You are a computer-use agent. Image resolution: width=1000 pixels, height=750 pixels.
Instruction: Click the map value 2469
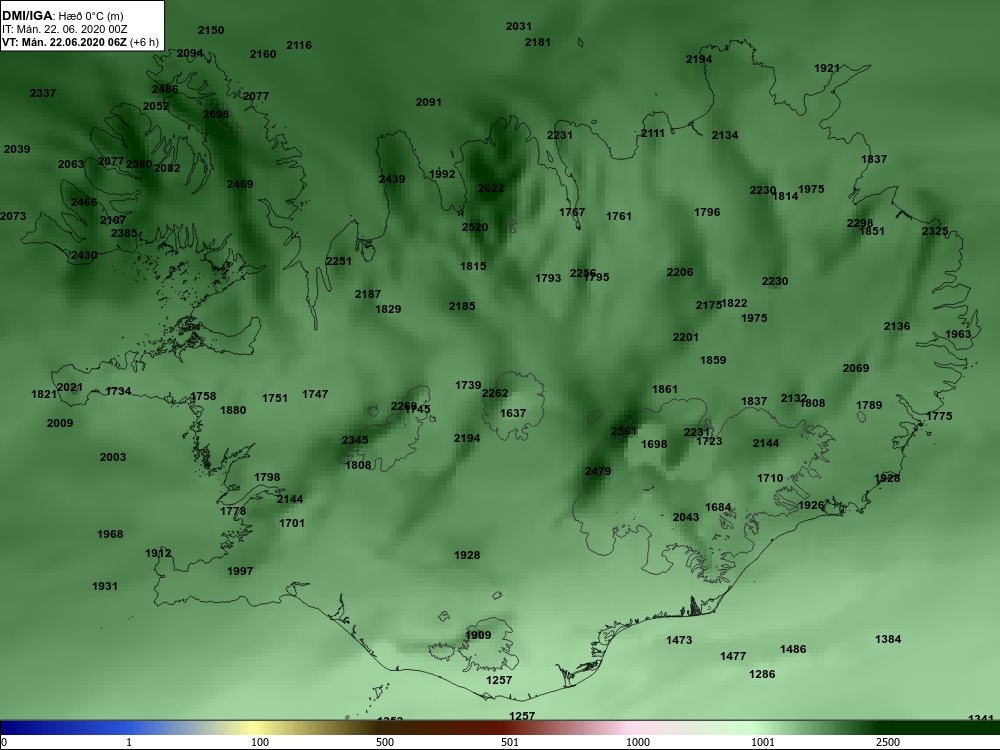pos(240,184)
